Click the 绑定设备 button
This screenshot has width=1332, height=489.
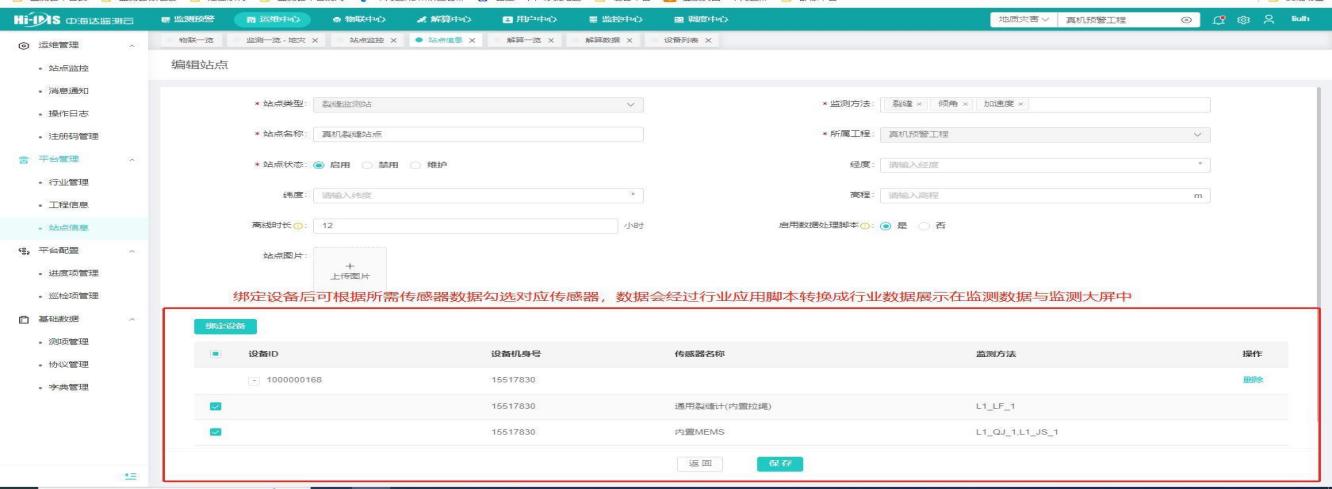[218, 326]
